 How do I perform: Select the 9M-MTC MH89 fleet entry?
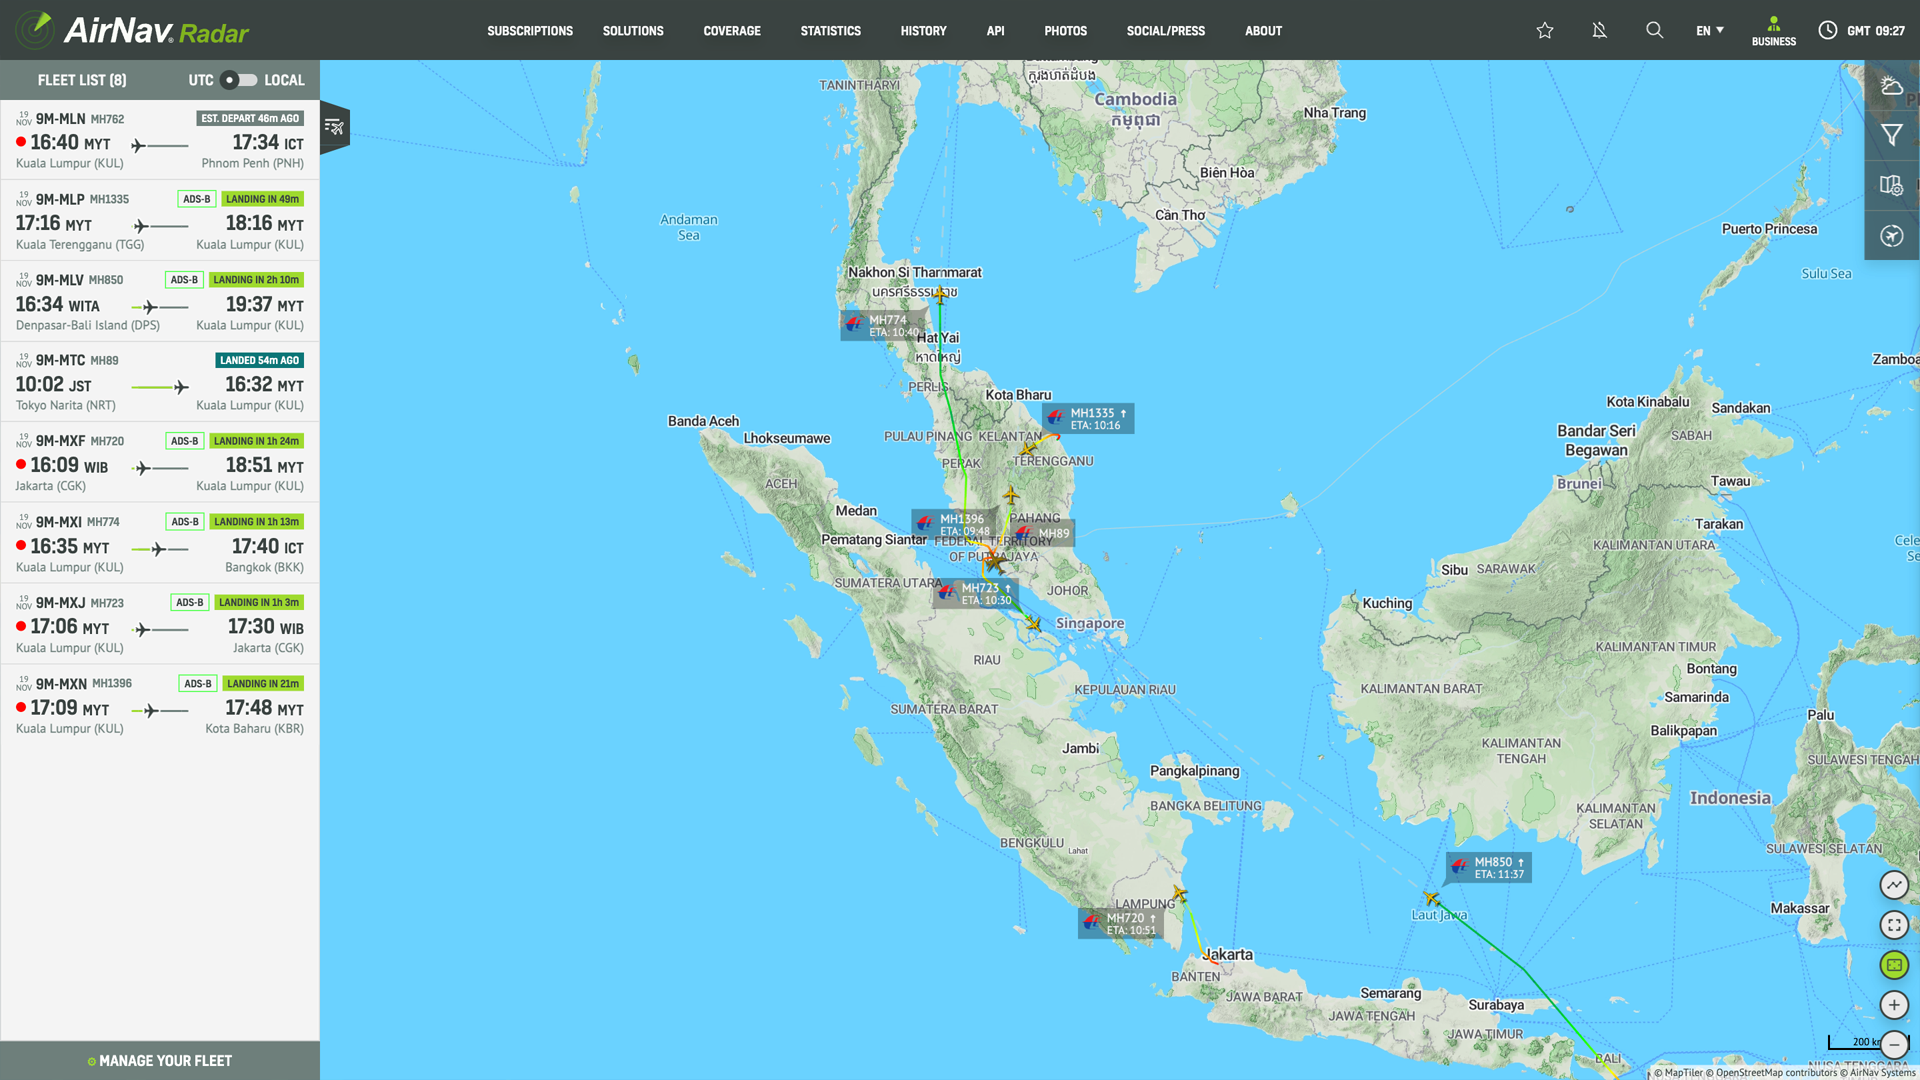point(160,381)
